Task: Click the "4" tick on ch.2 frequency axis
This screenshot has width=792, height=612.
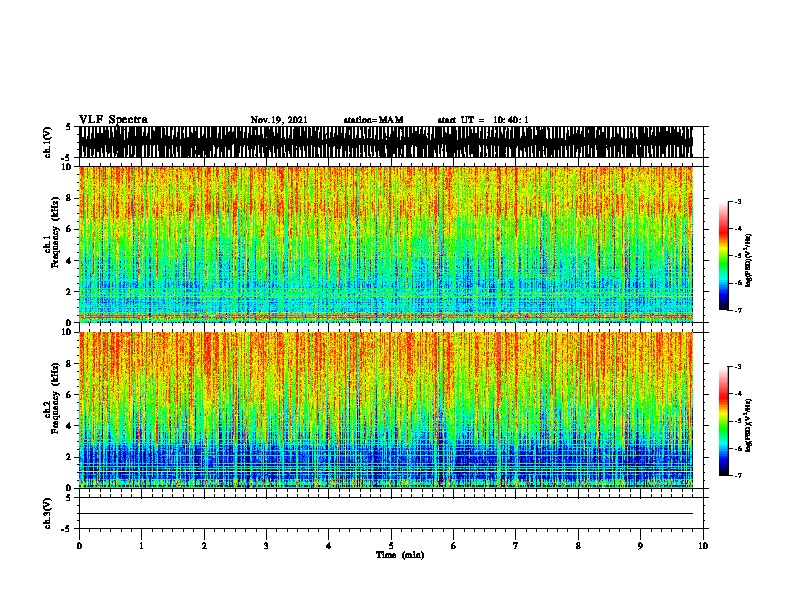Action: point(70,426)
